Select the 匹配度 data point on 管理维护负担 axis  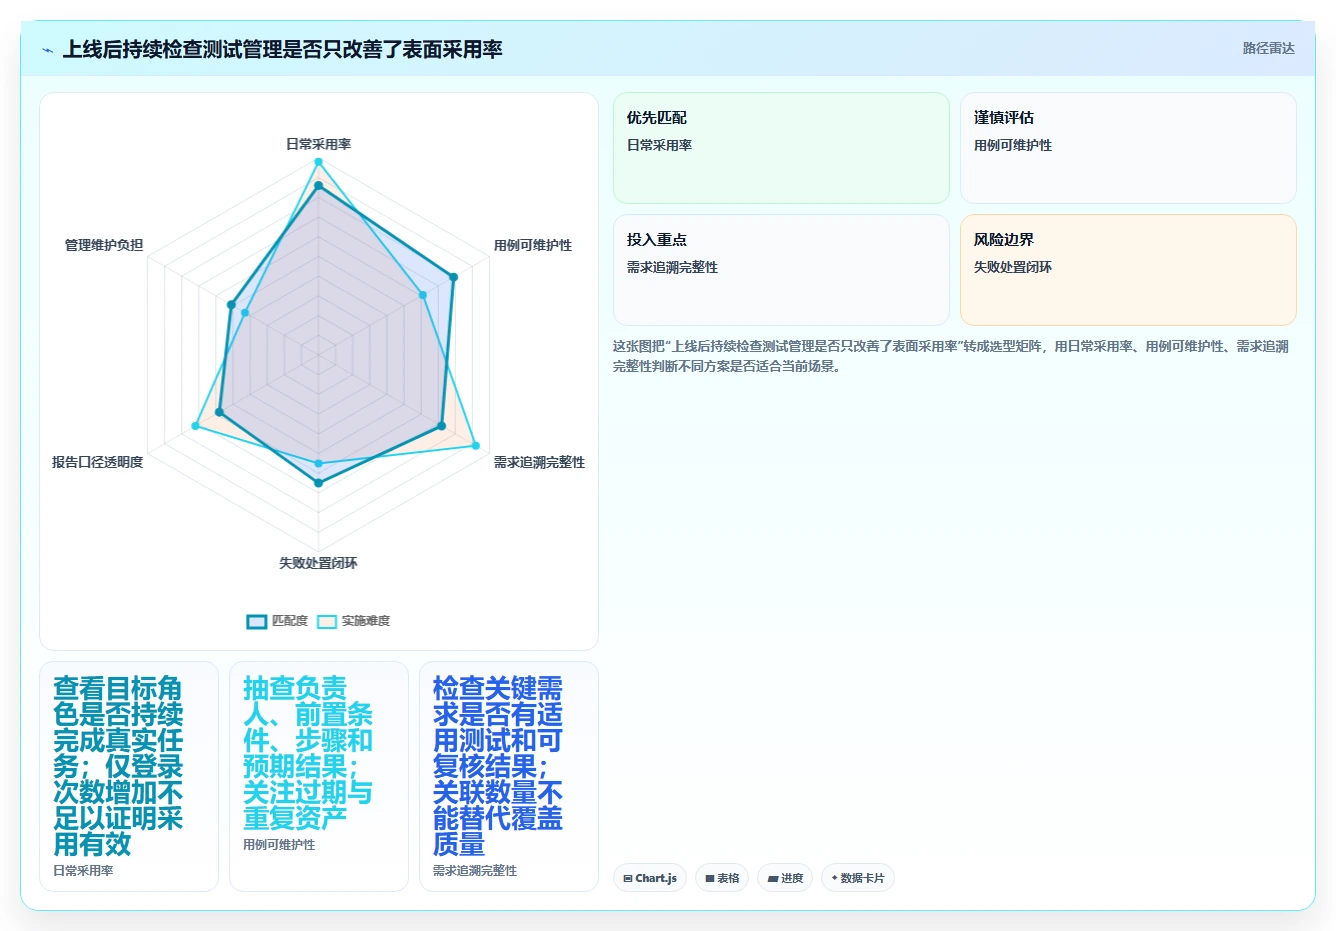[x=231, y=304]
